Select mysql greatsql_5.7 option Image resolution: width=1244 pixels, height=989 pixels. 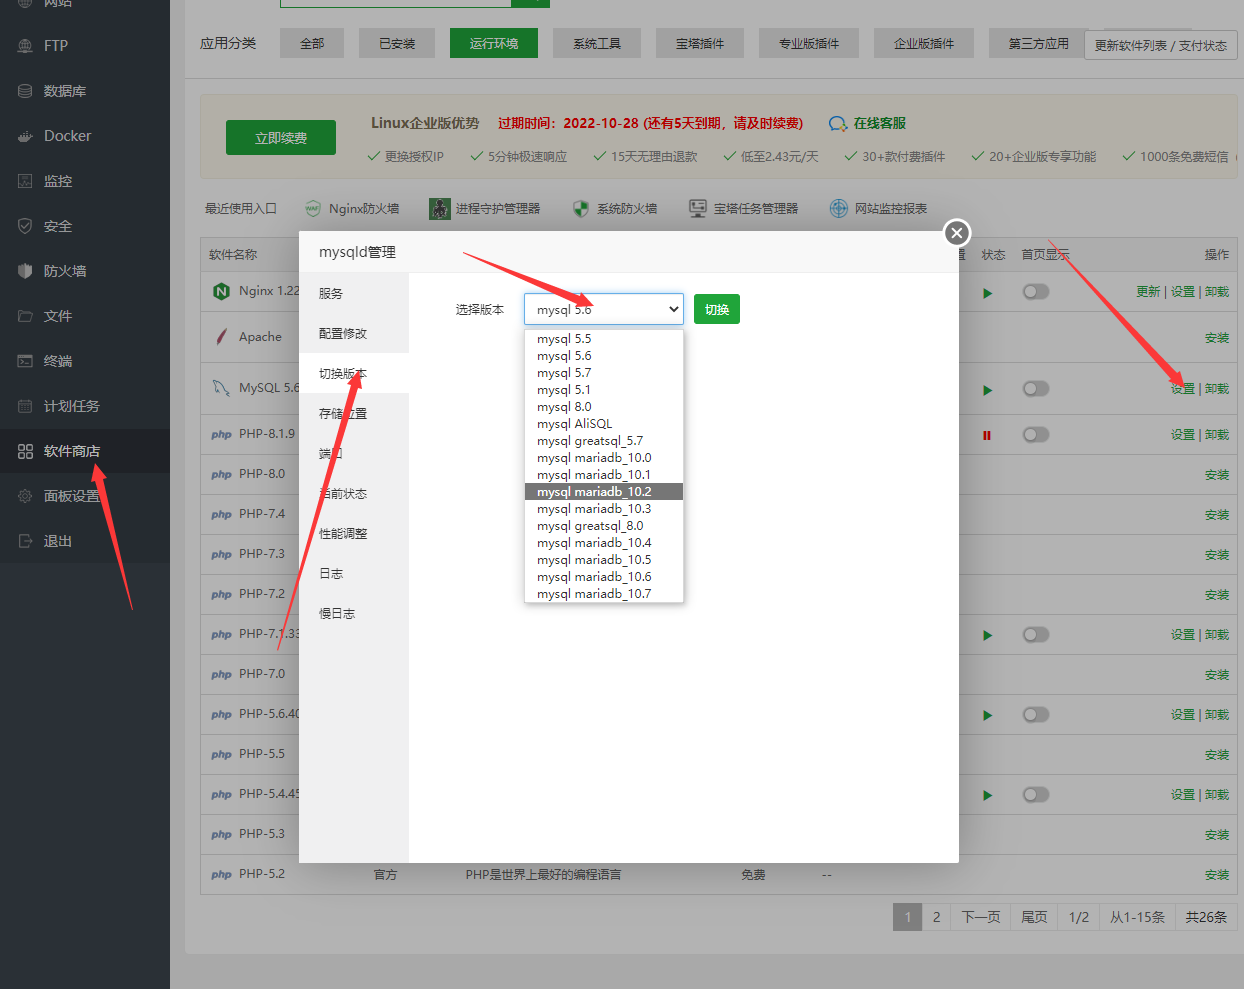(x=604, y=441)
